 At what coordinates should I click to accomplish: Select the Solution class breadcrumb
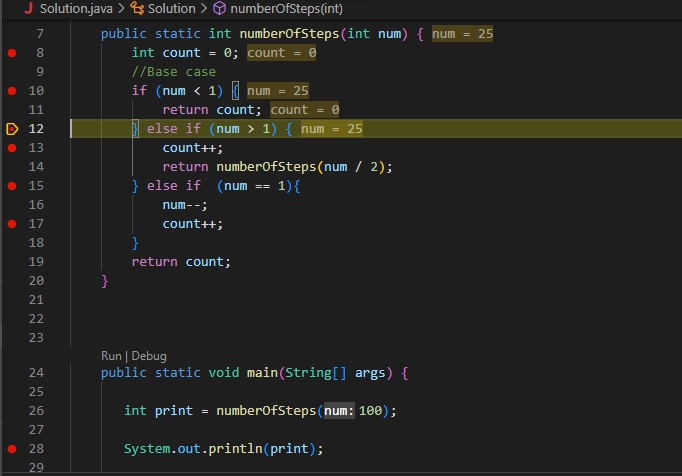(171, 8)
